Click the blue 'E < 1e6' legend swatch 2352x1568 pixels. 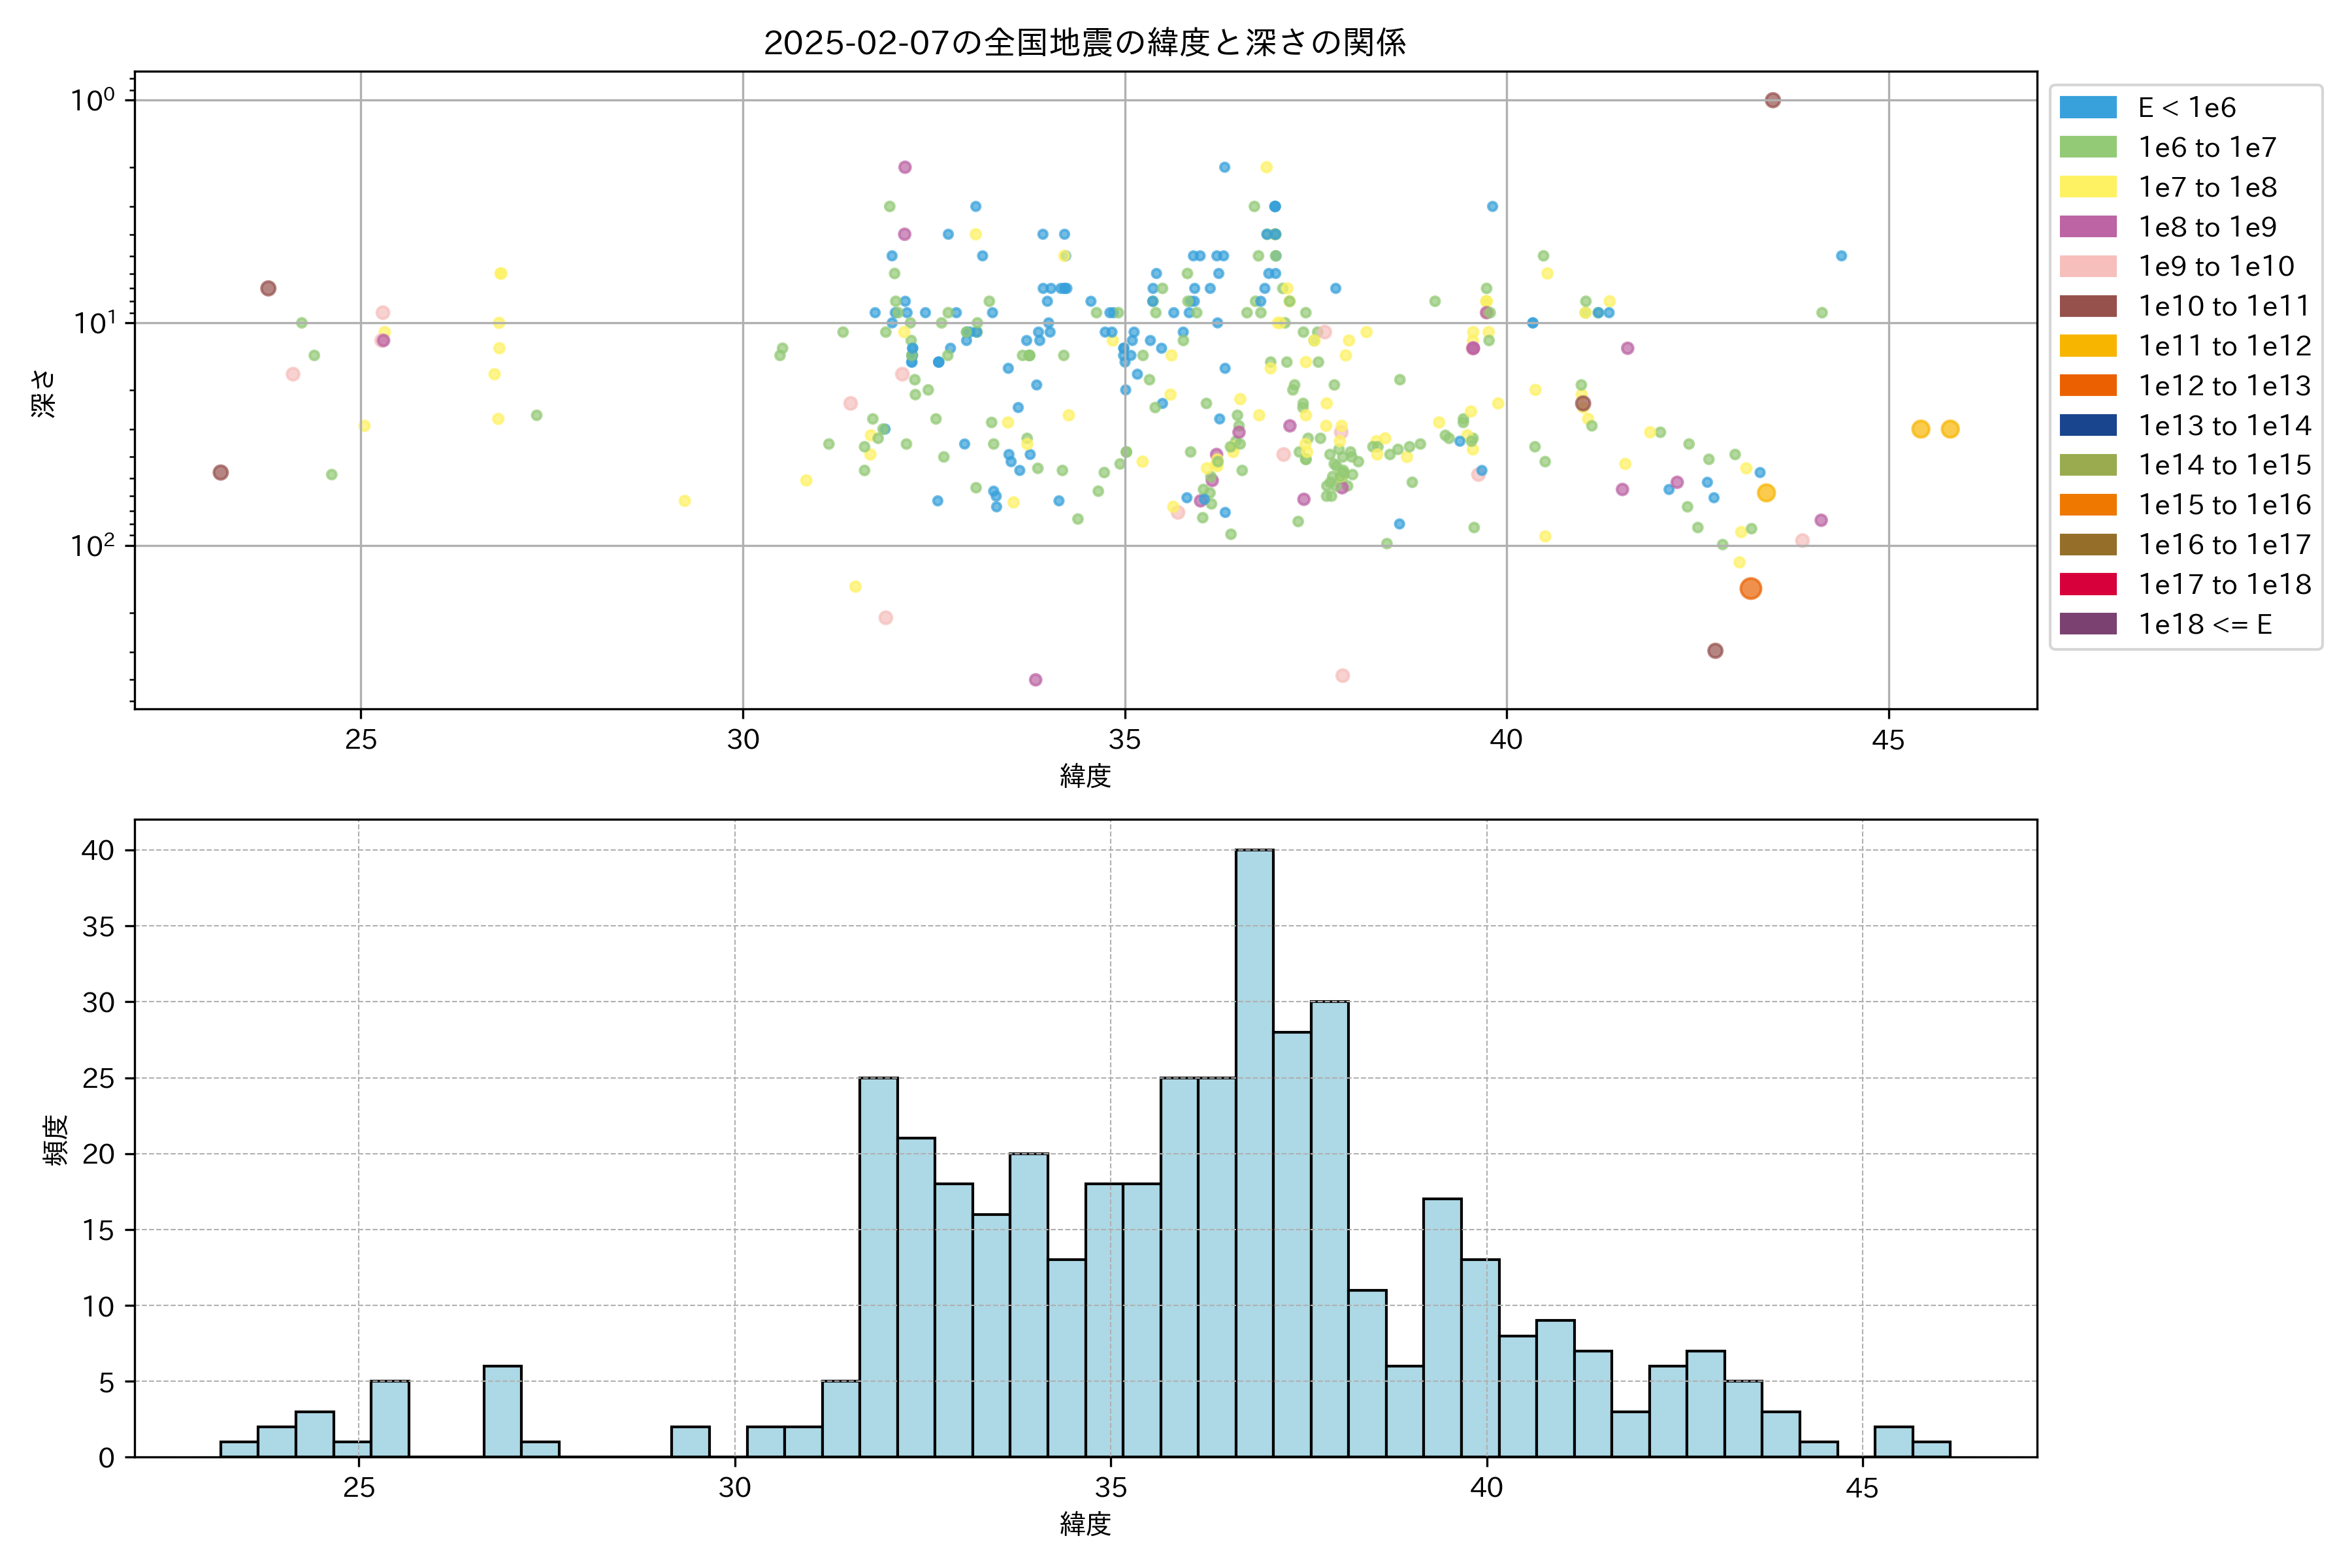(x=2087, y=108)
